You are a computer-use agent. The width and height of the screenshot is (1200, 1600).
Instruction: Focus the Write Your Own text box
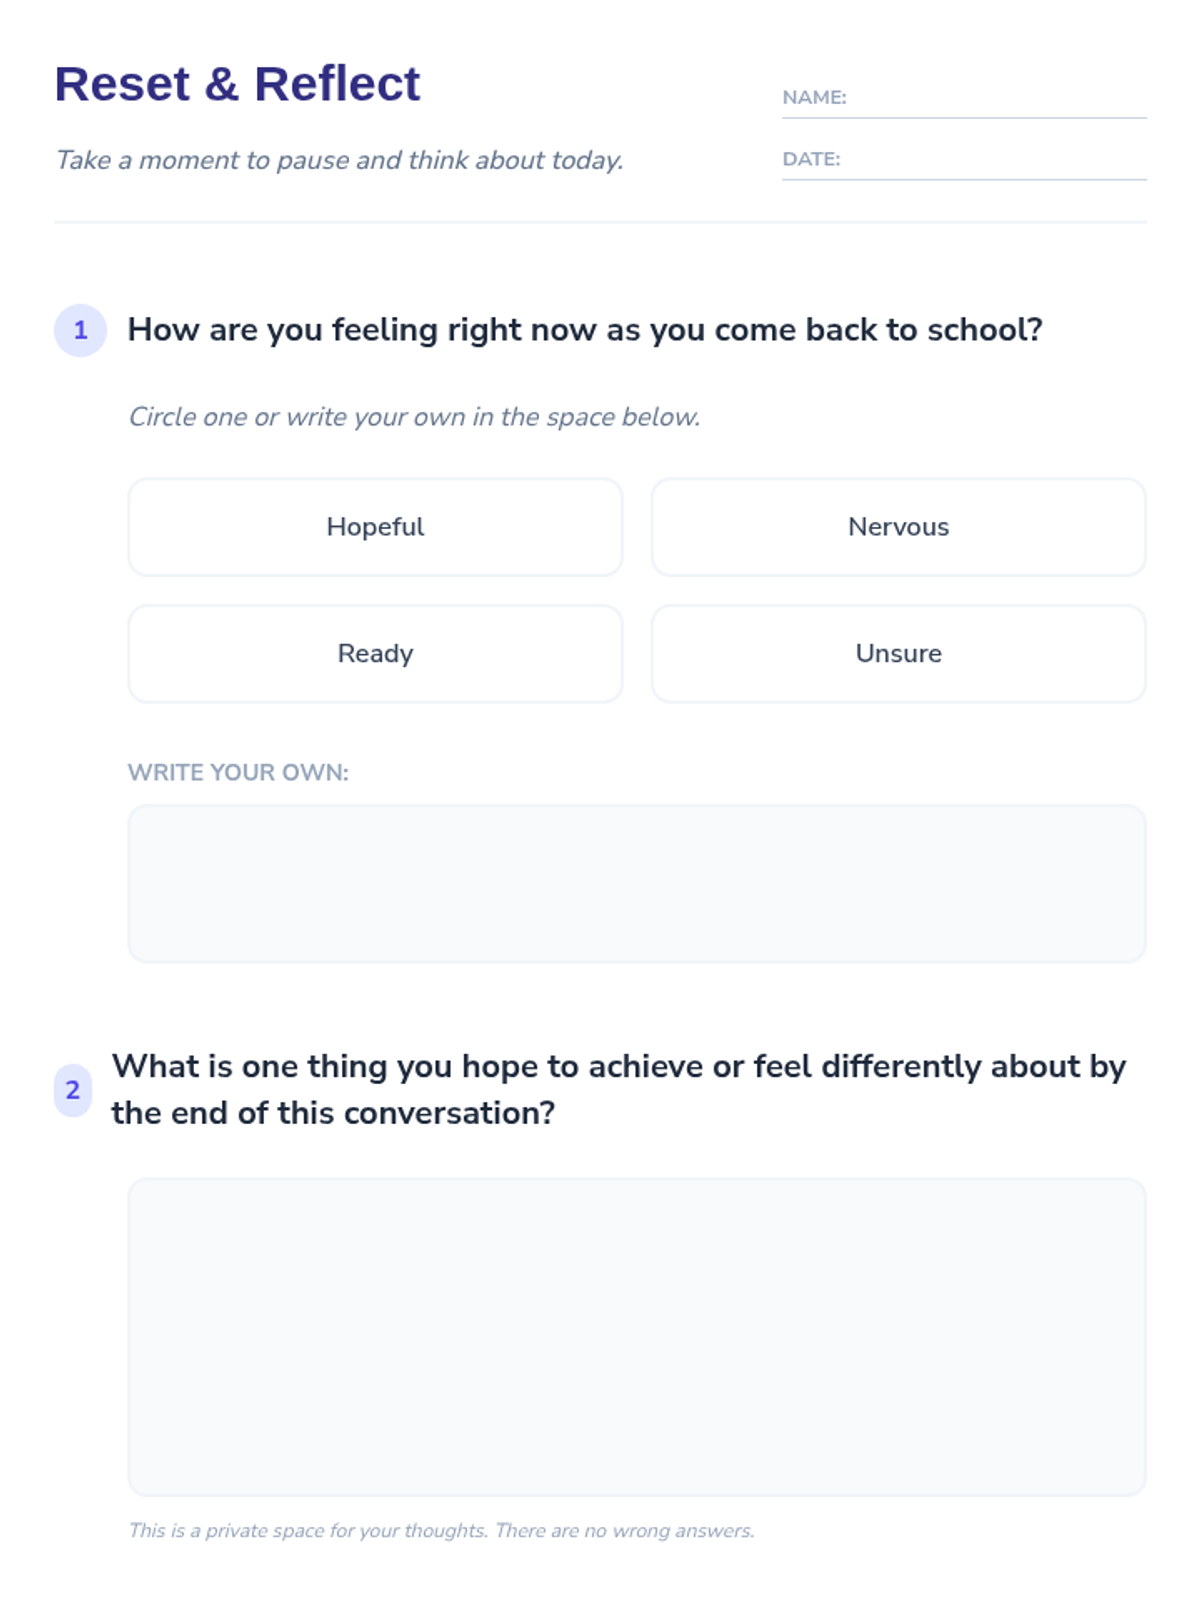pos(636,884)
